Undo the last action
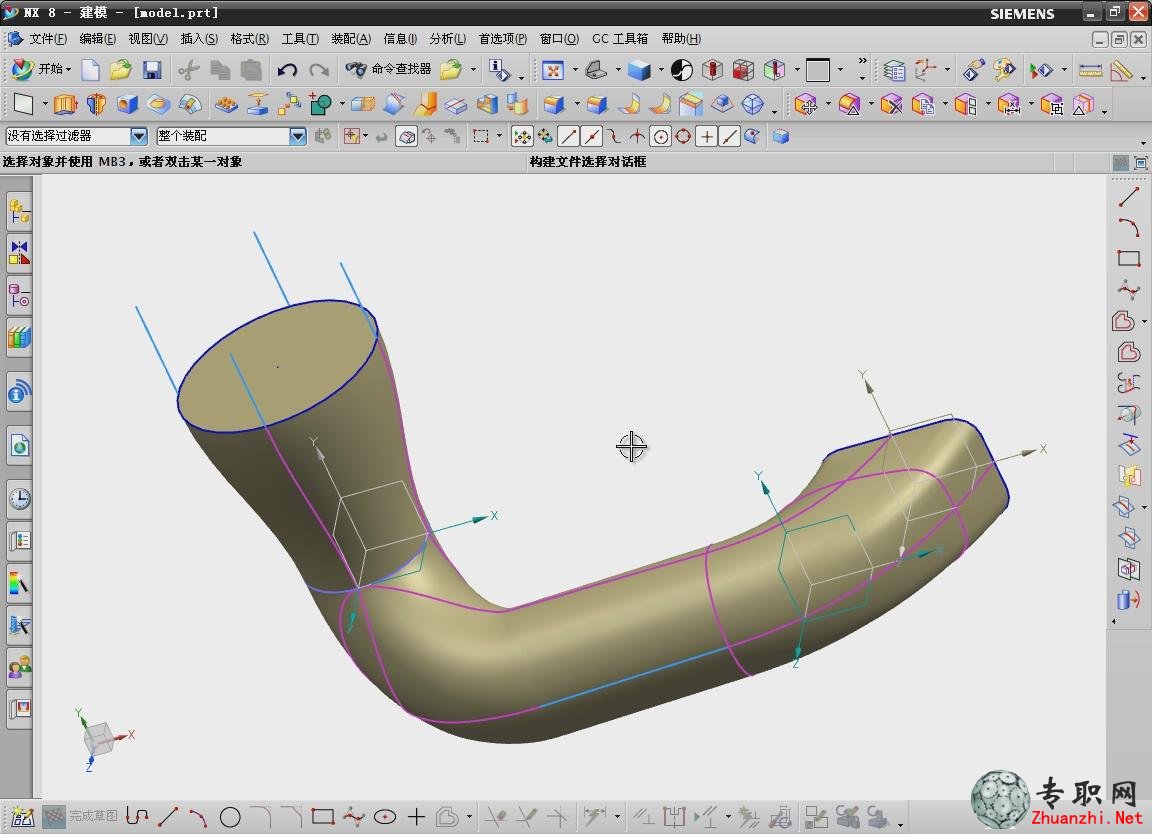This screenshot has width=1152, height=834. click(x=287, y=70)
